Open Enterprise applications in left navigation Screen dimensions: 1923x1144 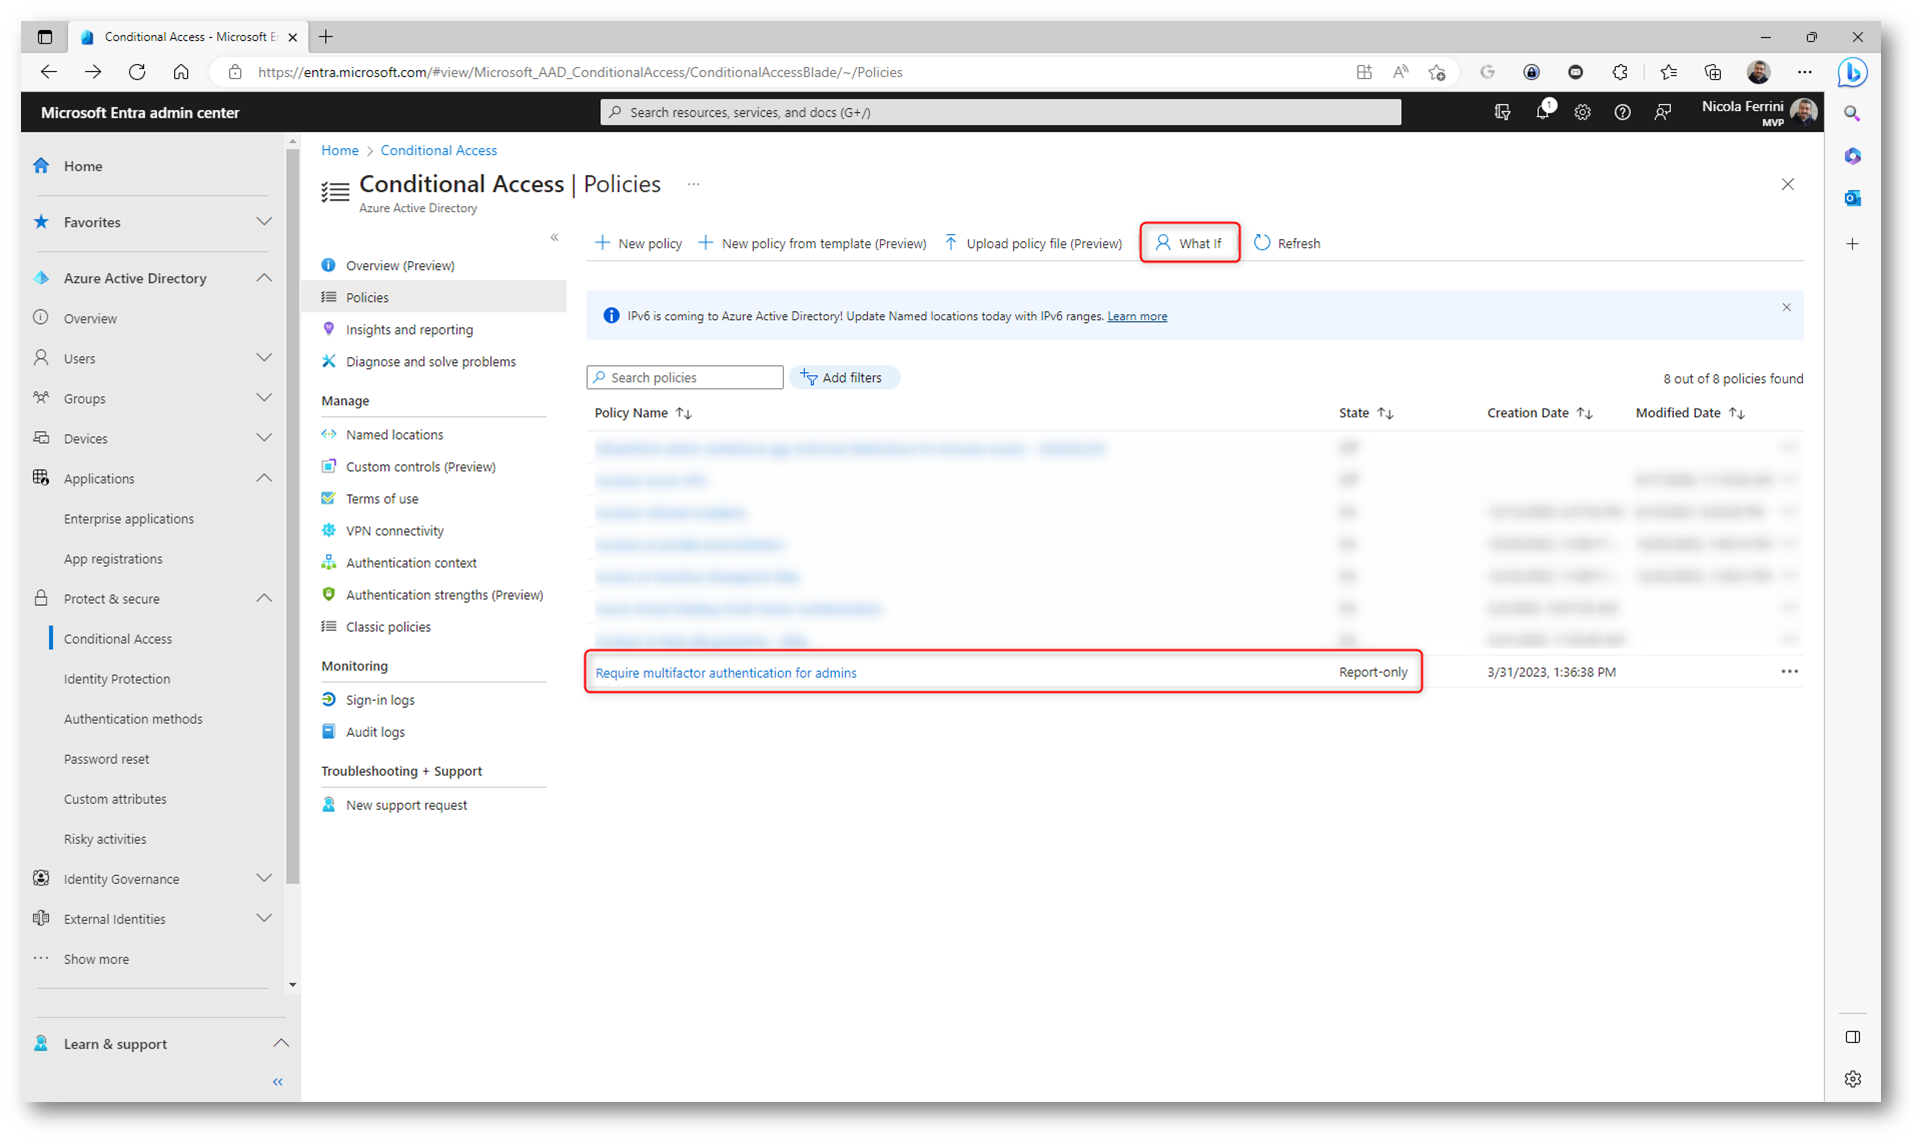click(x=129, y=519)
